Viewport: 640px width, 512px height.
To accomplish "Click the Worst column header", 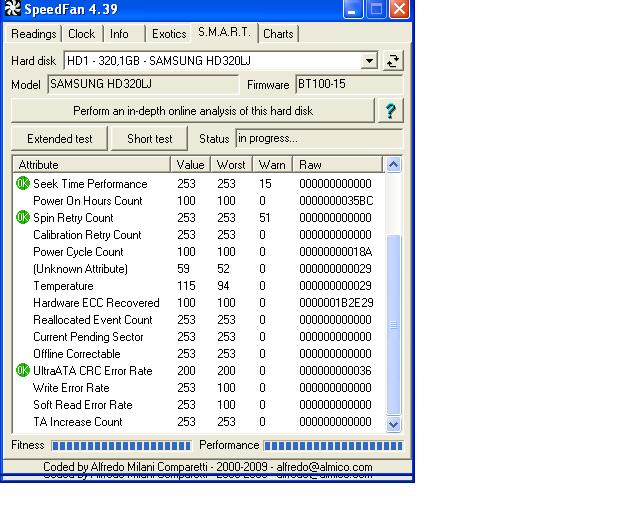I will (x=231, y=165).
